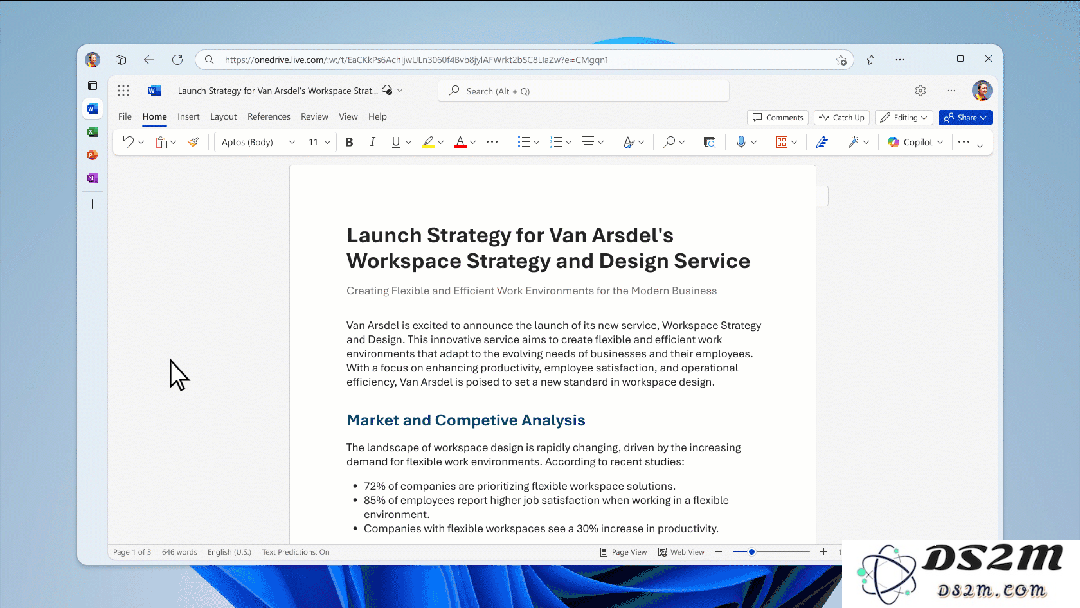1080x608 pixels.
Task: Open OneNote from the browser sidebar
Action: 92,178
